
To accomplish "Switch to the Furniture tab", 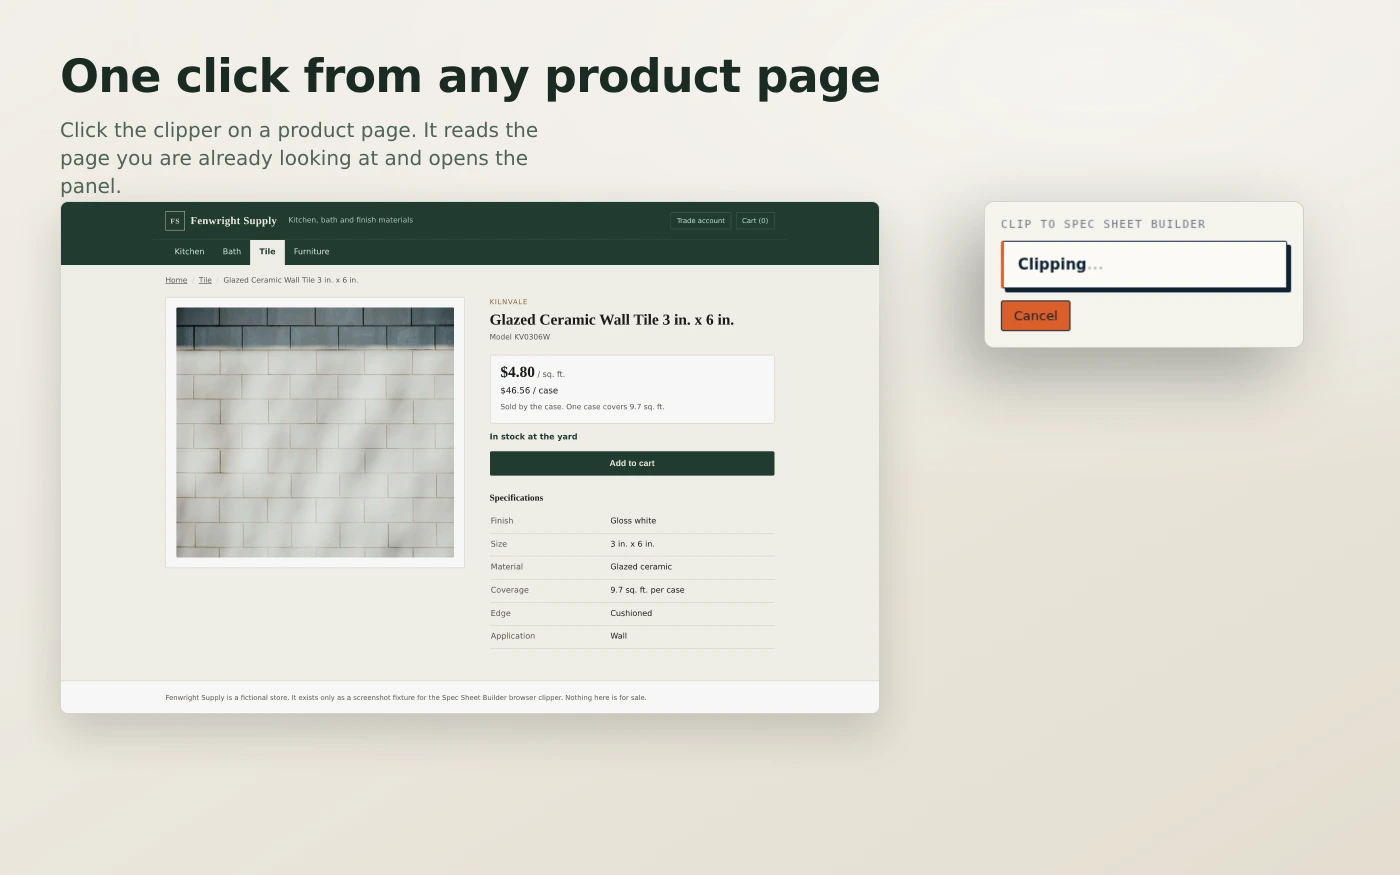I will 311,252.
